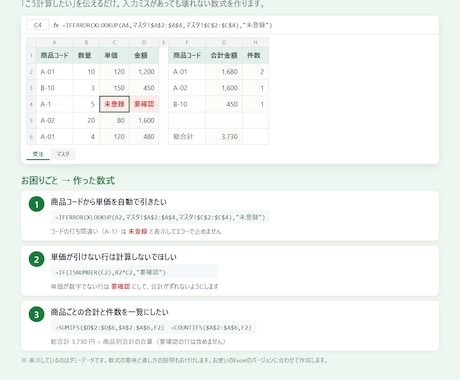Click cell A3 containing B-10
This screenshot has height=380, width=460.
click(54, 88)
